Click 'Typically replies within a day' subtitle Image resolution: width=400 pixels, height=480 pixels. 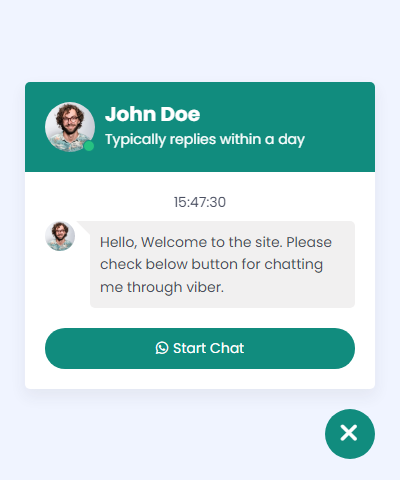(205, 139)
